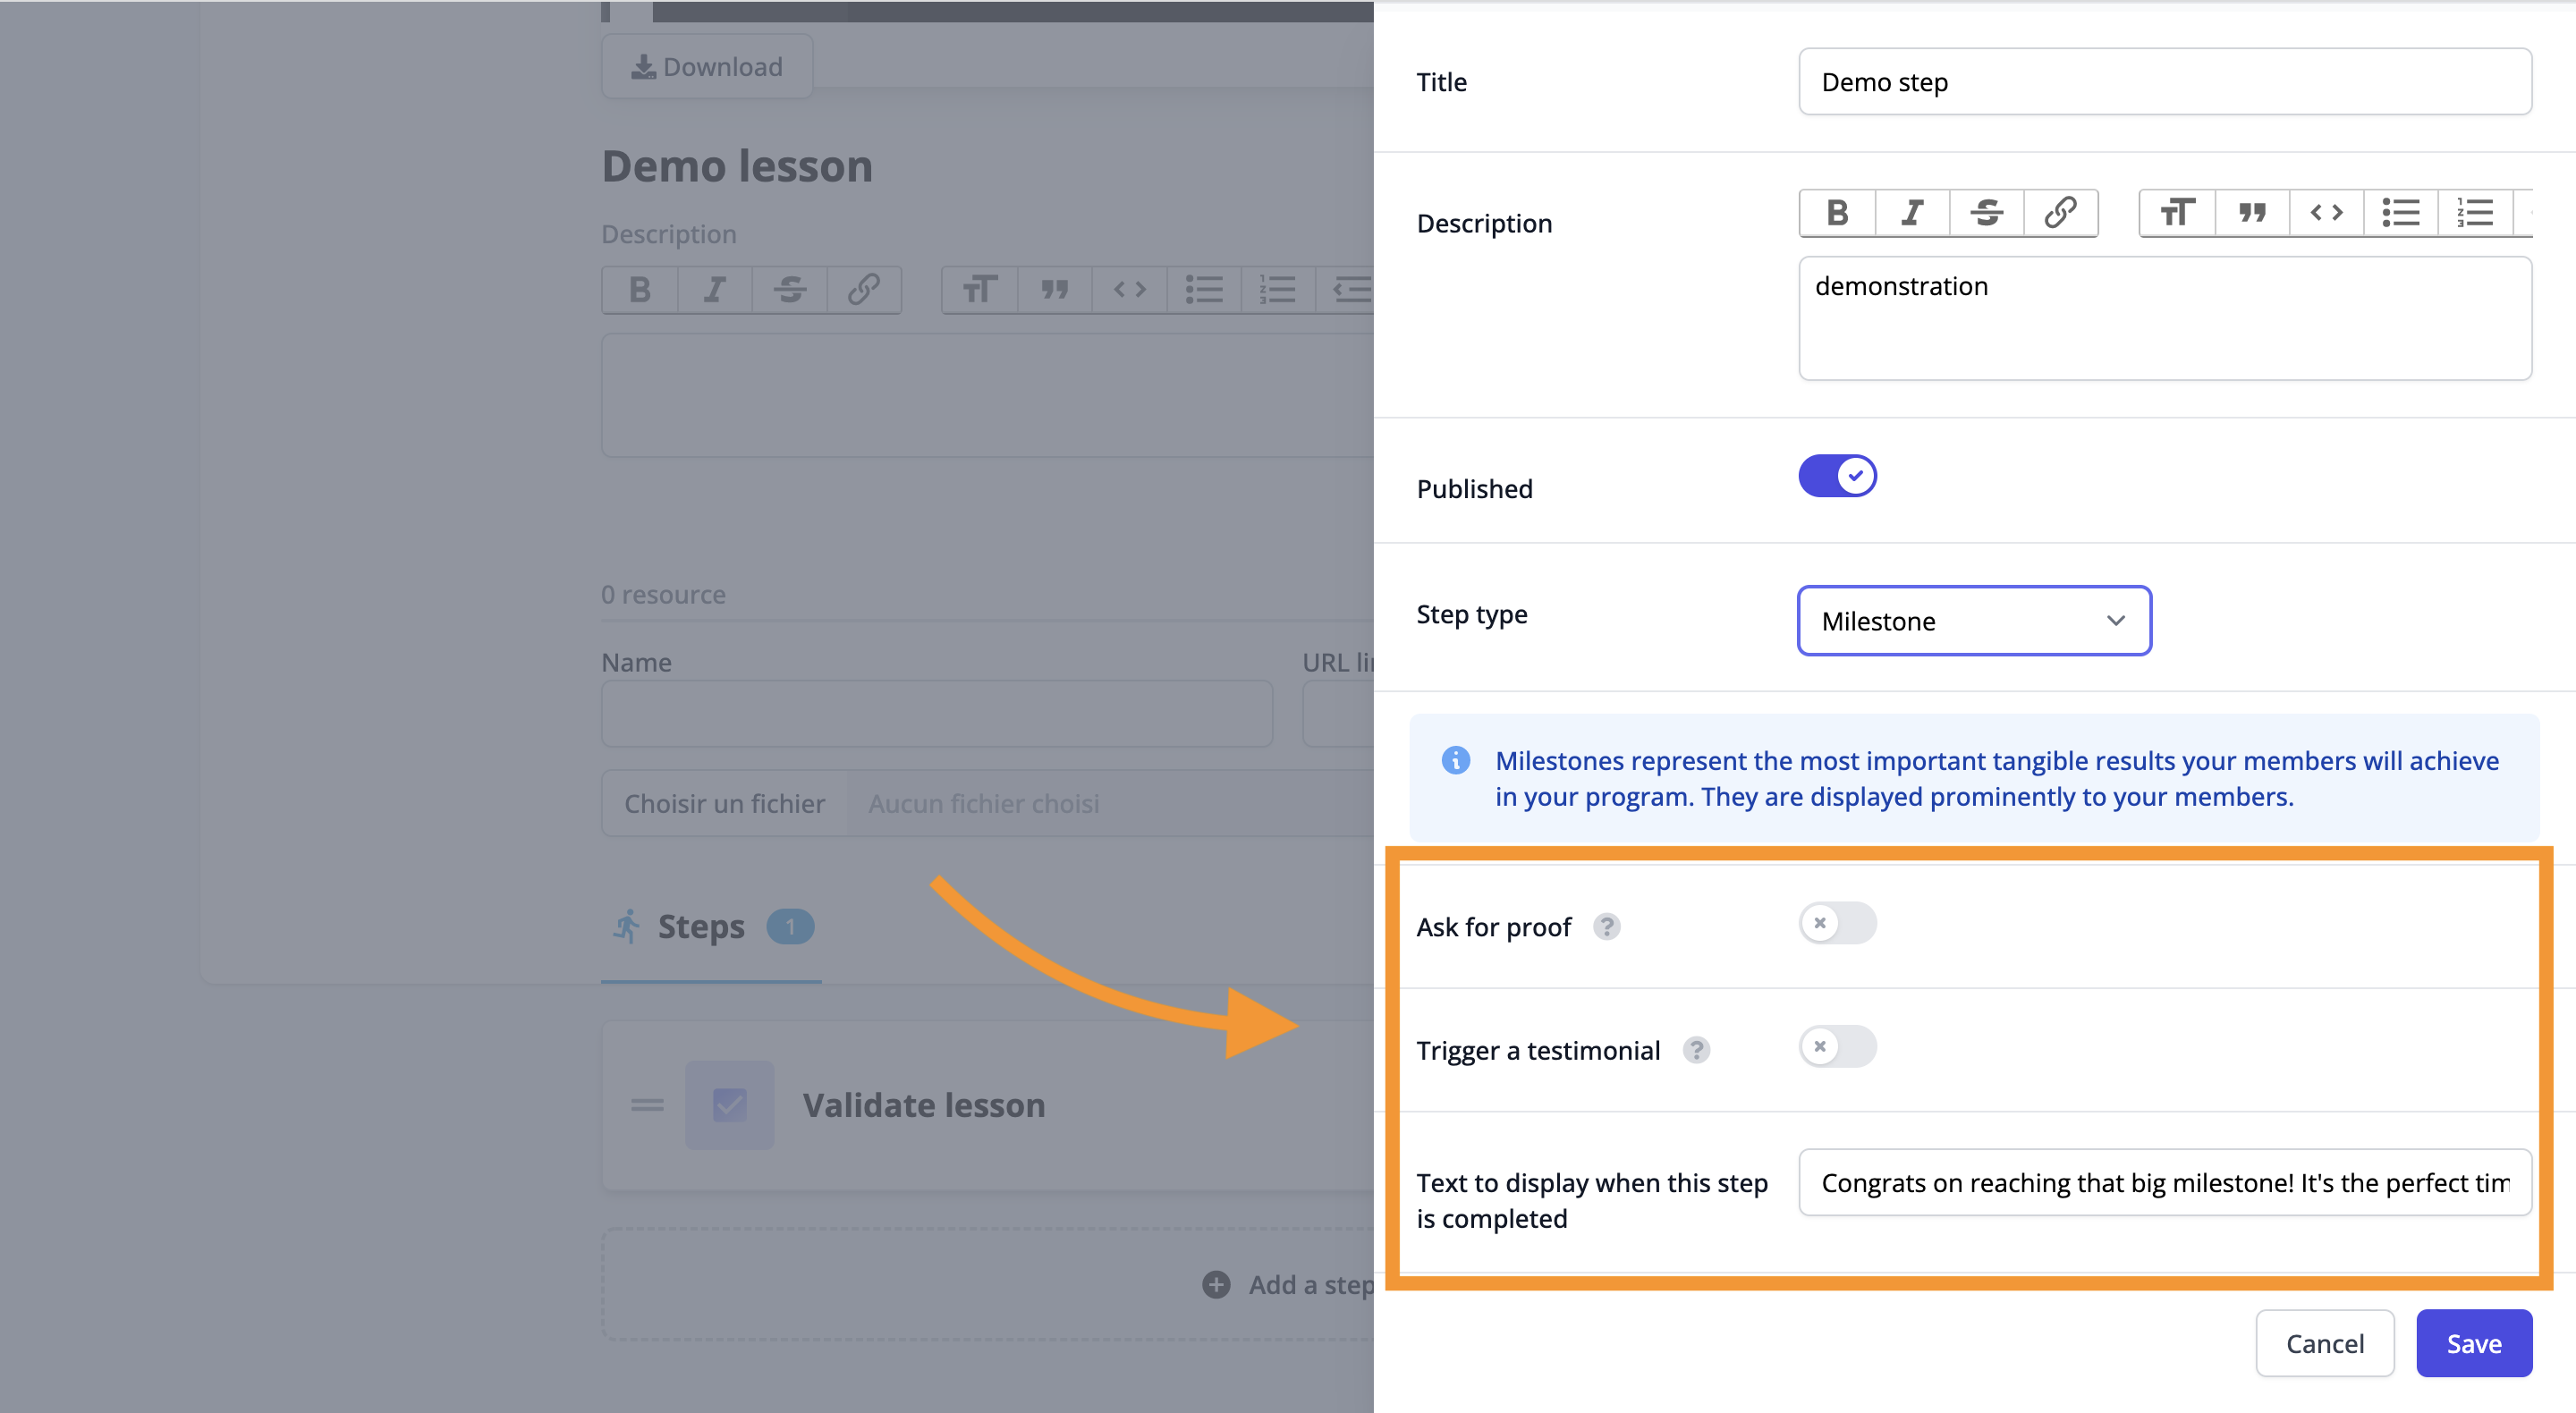Viewport: 2576px width, 1413px height.
Task: Click the demonstration description text area
Action: pyautogui.click(x=2165, y=318)
